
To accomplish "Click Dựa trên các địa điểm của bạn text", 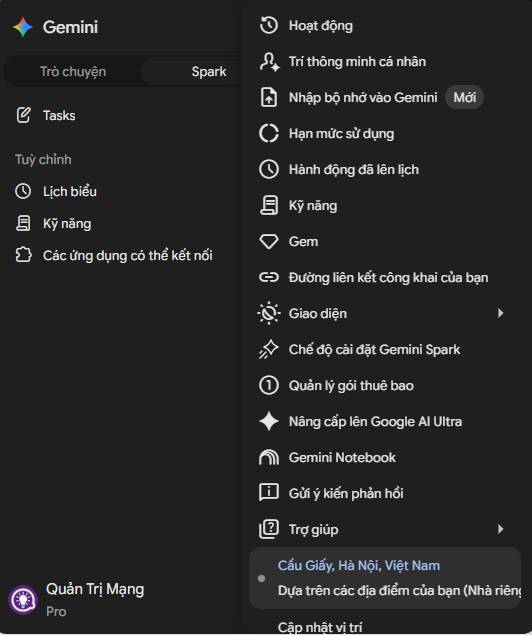I will pyautogui.click(x=400, y=590).
